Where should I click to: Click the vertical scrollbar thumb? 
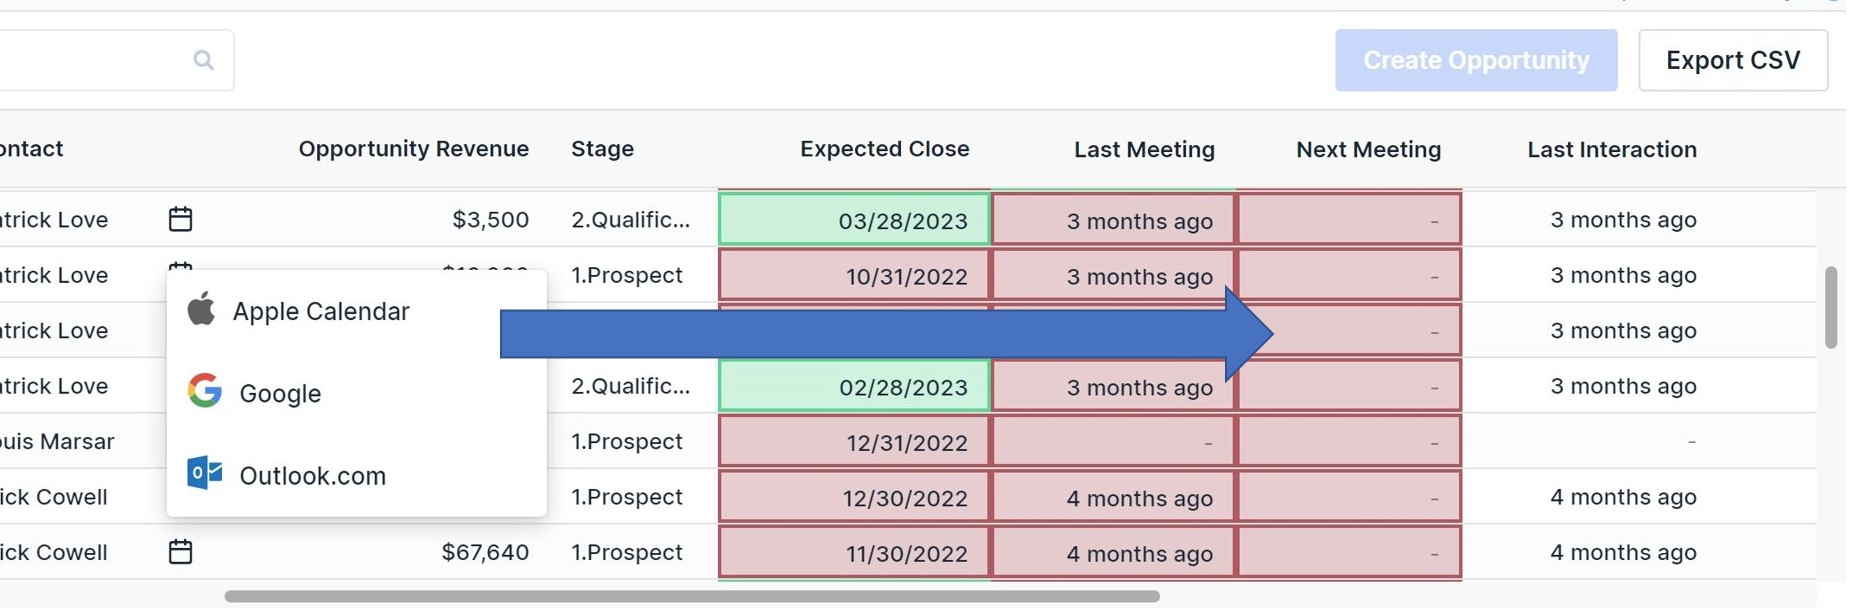pos(1831,307)
